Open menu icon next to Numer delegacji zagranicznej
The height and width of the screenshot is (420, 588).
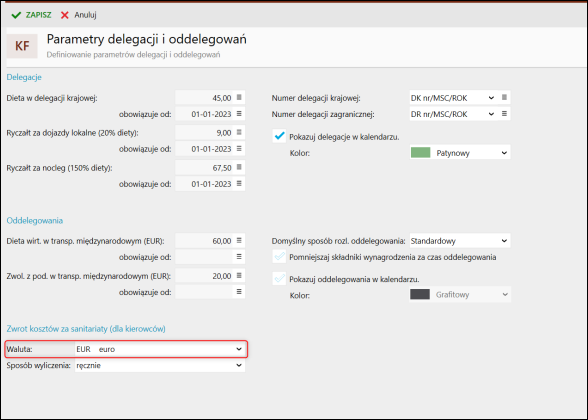point(504,114)
